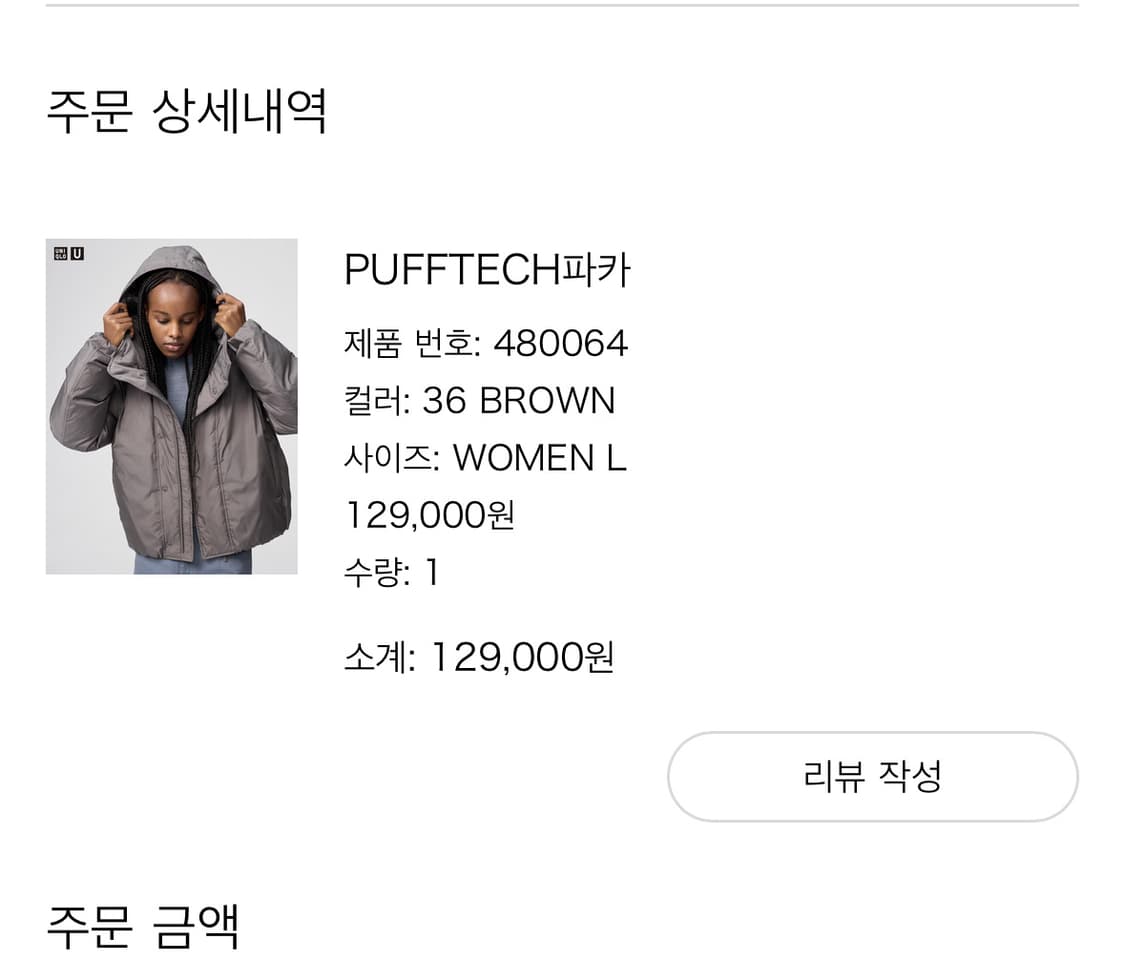This screenshot has height=962, width=1125.
Task: Click the WOMEN L size value
Action: click(541, 458)
